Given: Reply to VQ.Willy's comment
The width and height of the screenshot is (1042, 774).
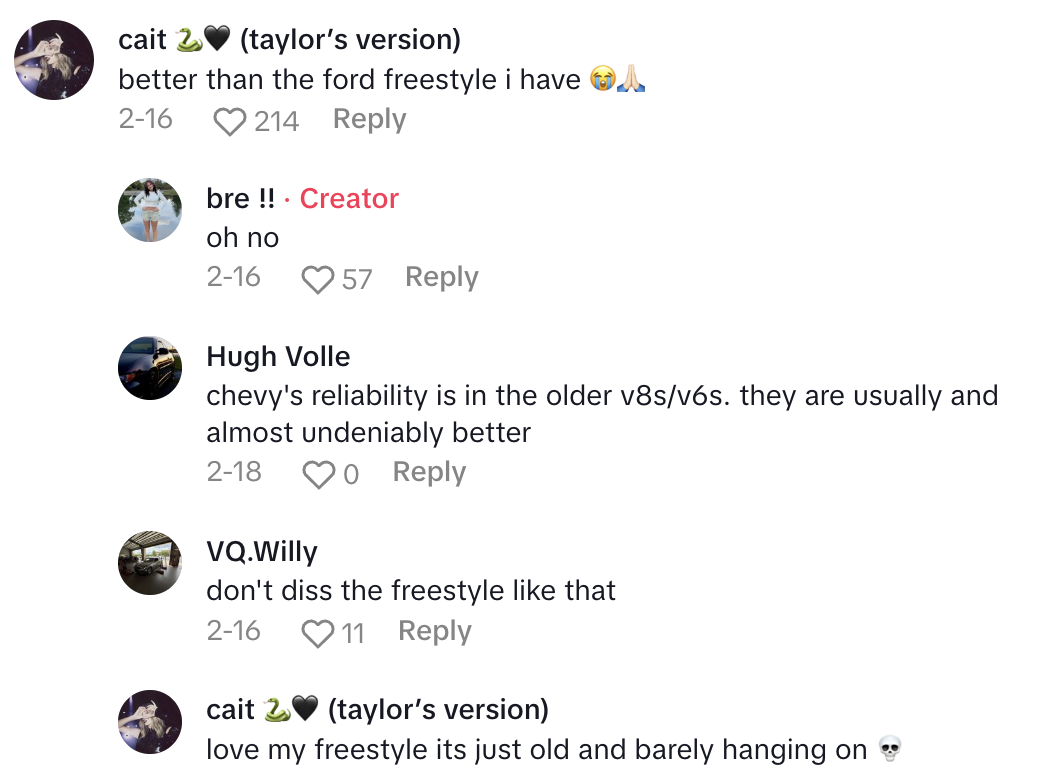Looking at the screenshot, I should coord(434,631).
